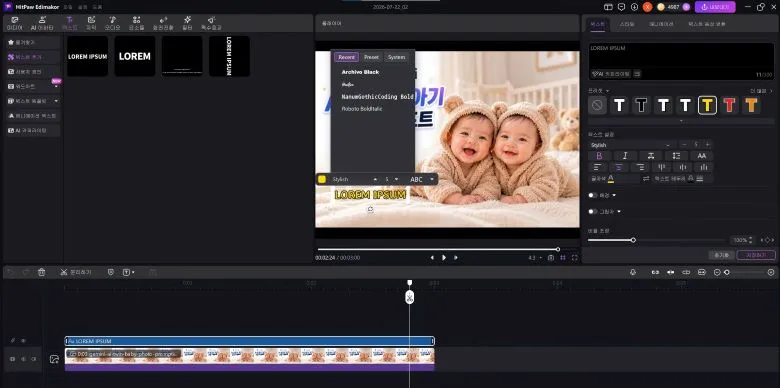Open the Audio tool in top toolbar
The width and height of the screenshot is (780, 388).
click(x=112, y=23)
